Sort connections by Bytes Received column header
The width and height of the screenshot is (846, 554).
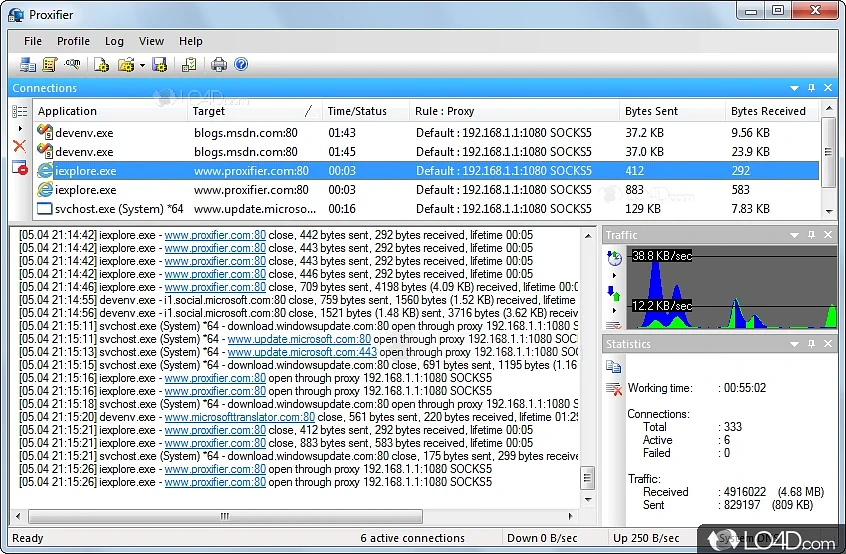pyautogui.click(x=767, y=111)
